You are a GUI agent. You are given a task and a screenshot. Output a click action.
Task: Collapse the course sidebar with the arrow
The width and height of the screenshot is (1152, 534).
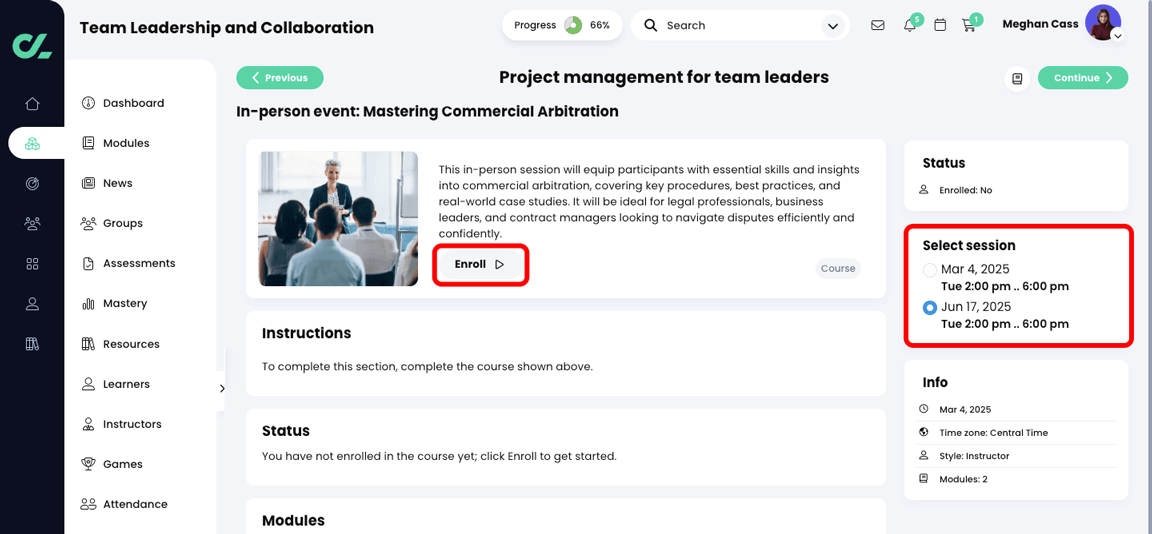coord(222,389)
